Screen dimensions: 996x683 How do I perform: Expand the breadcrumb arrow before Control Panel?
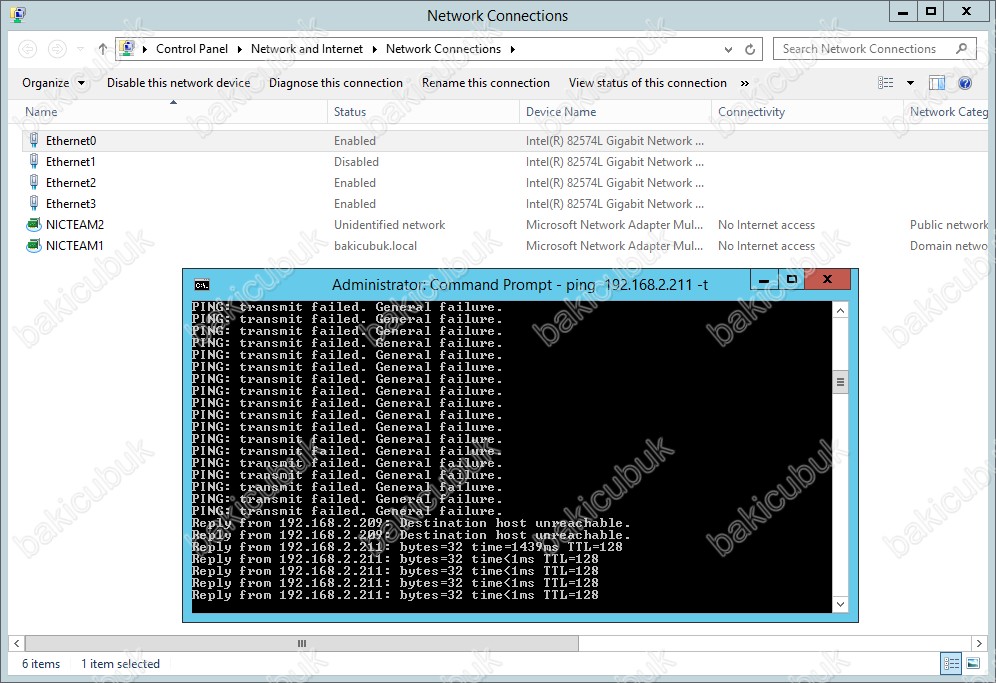[145, 49]
